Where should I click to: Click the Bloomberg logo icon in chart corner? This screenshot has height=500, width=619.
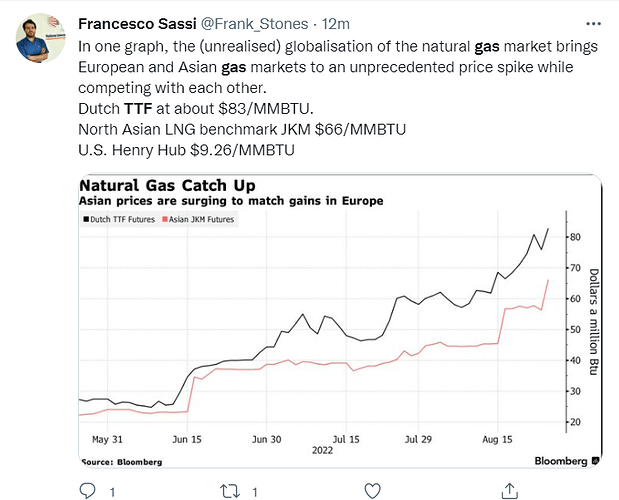pos(596,461)
